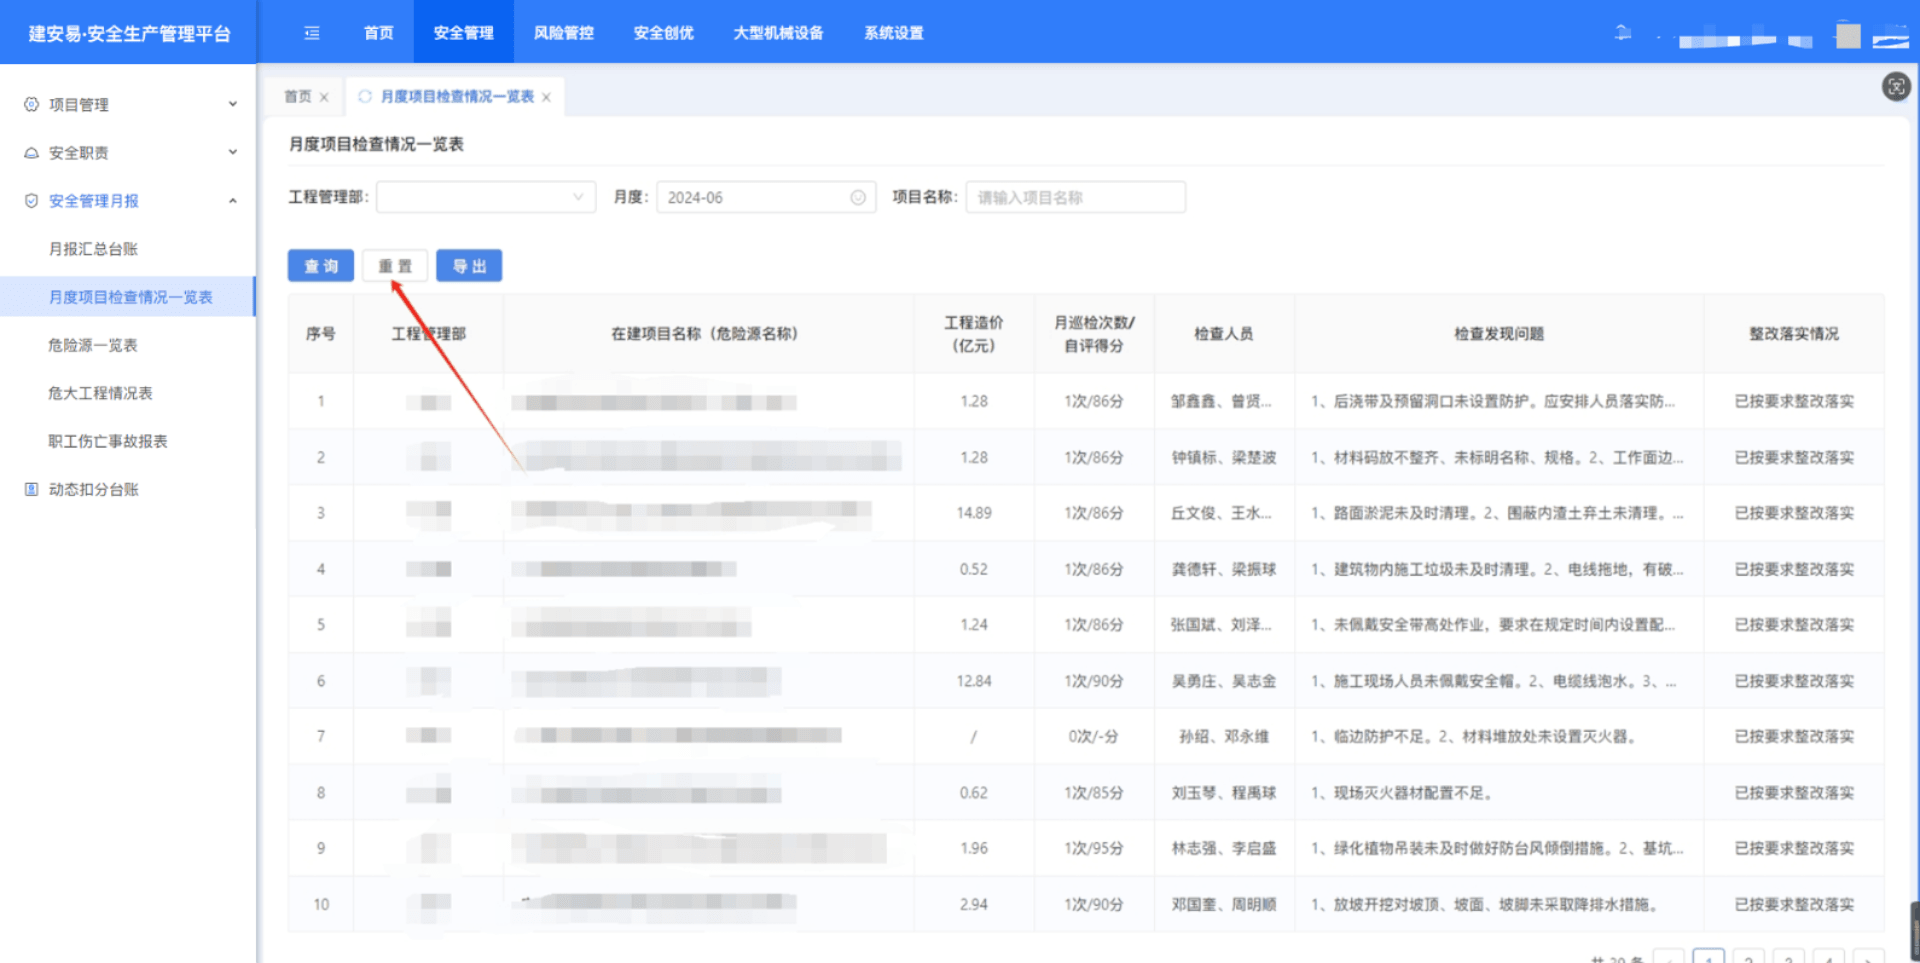Click the refresh icon on the 月度项目检查情况一览表 tab
This screenshot has height=963, width=1920.
click(365, 97)
